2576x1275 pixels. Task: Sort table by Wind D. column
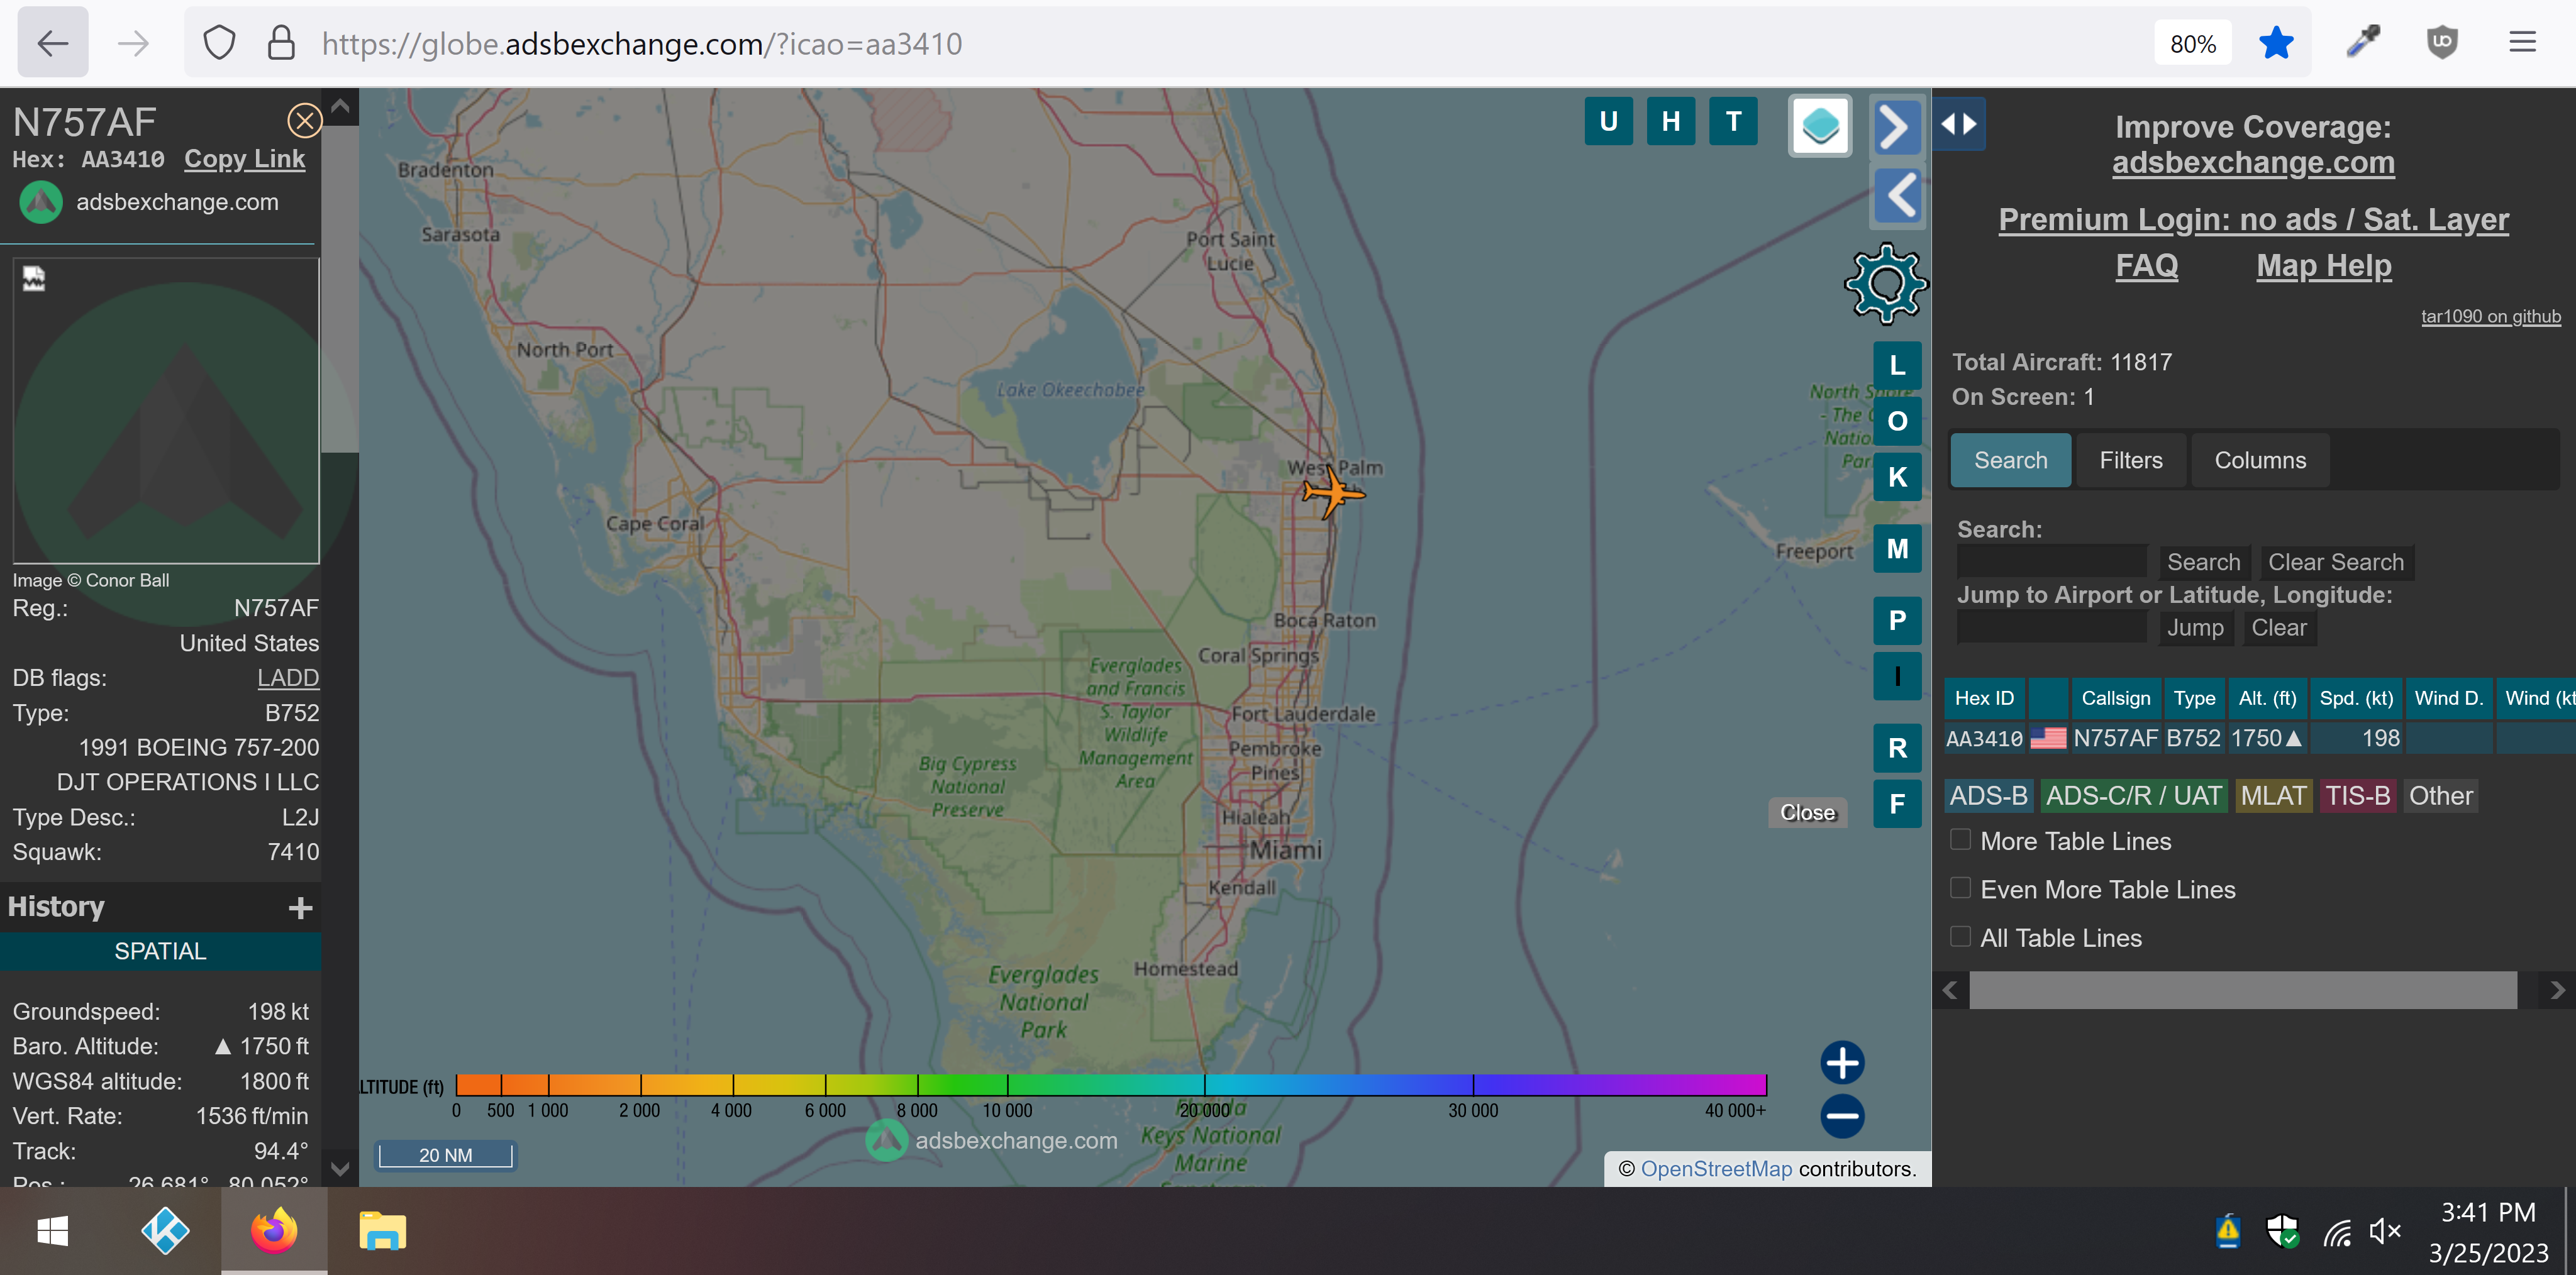point(2448,698)
